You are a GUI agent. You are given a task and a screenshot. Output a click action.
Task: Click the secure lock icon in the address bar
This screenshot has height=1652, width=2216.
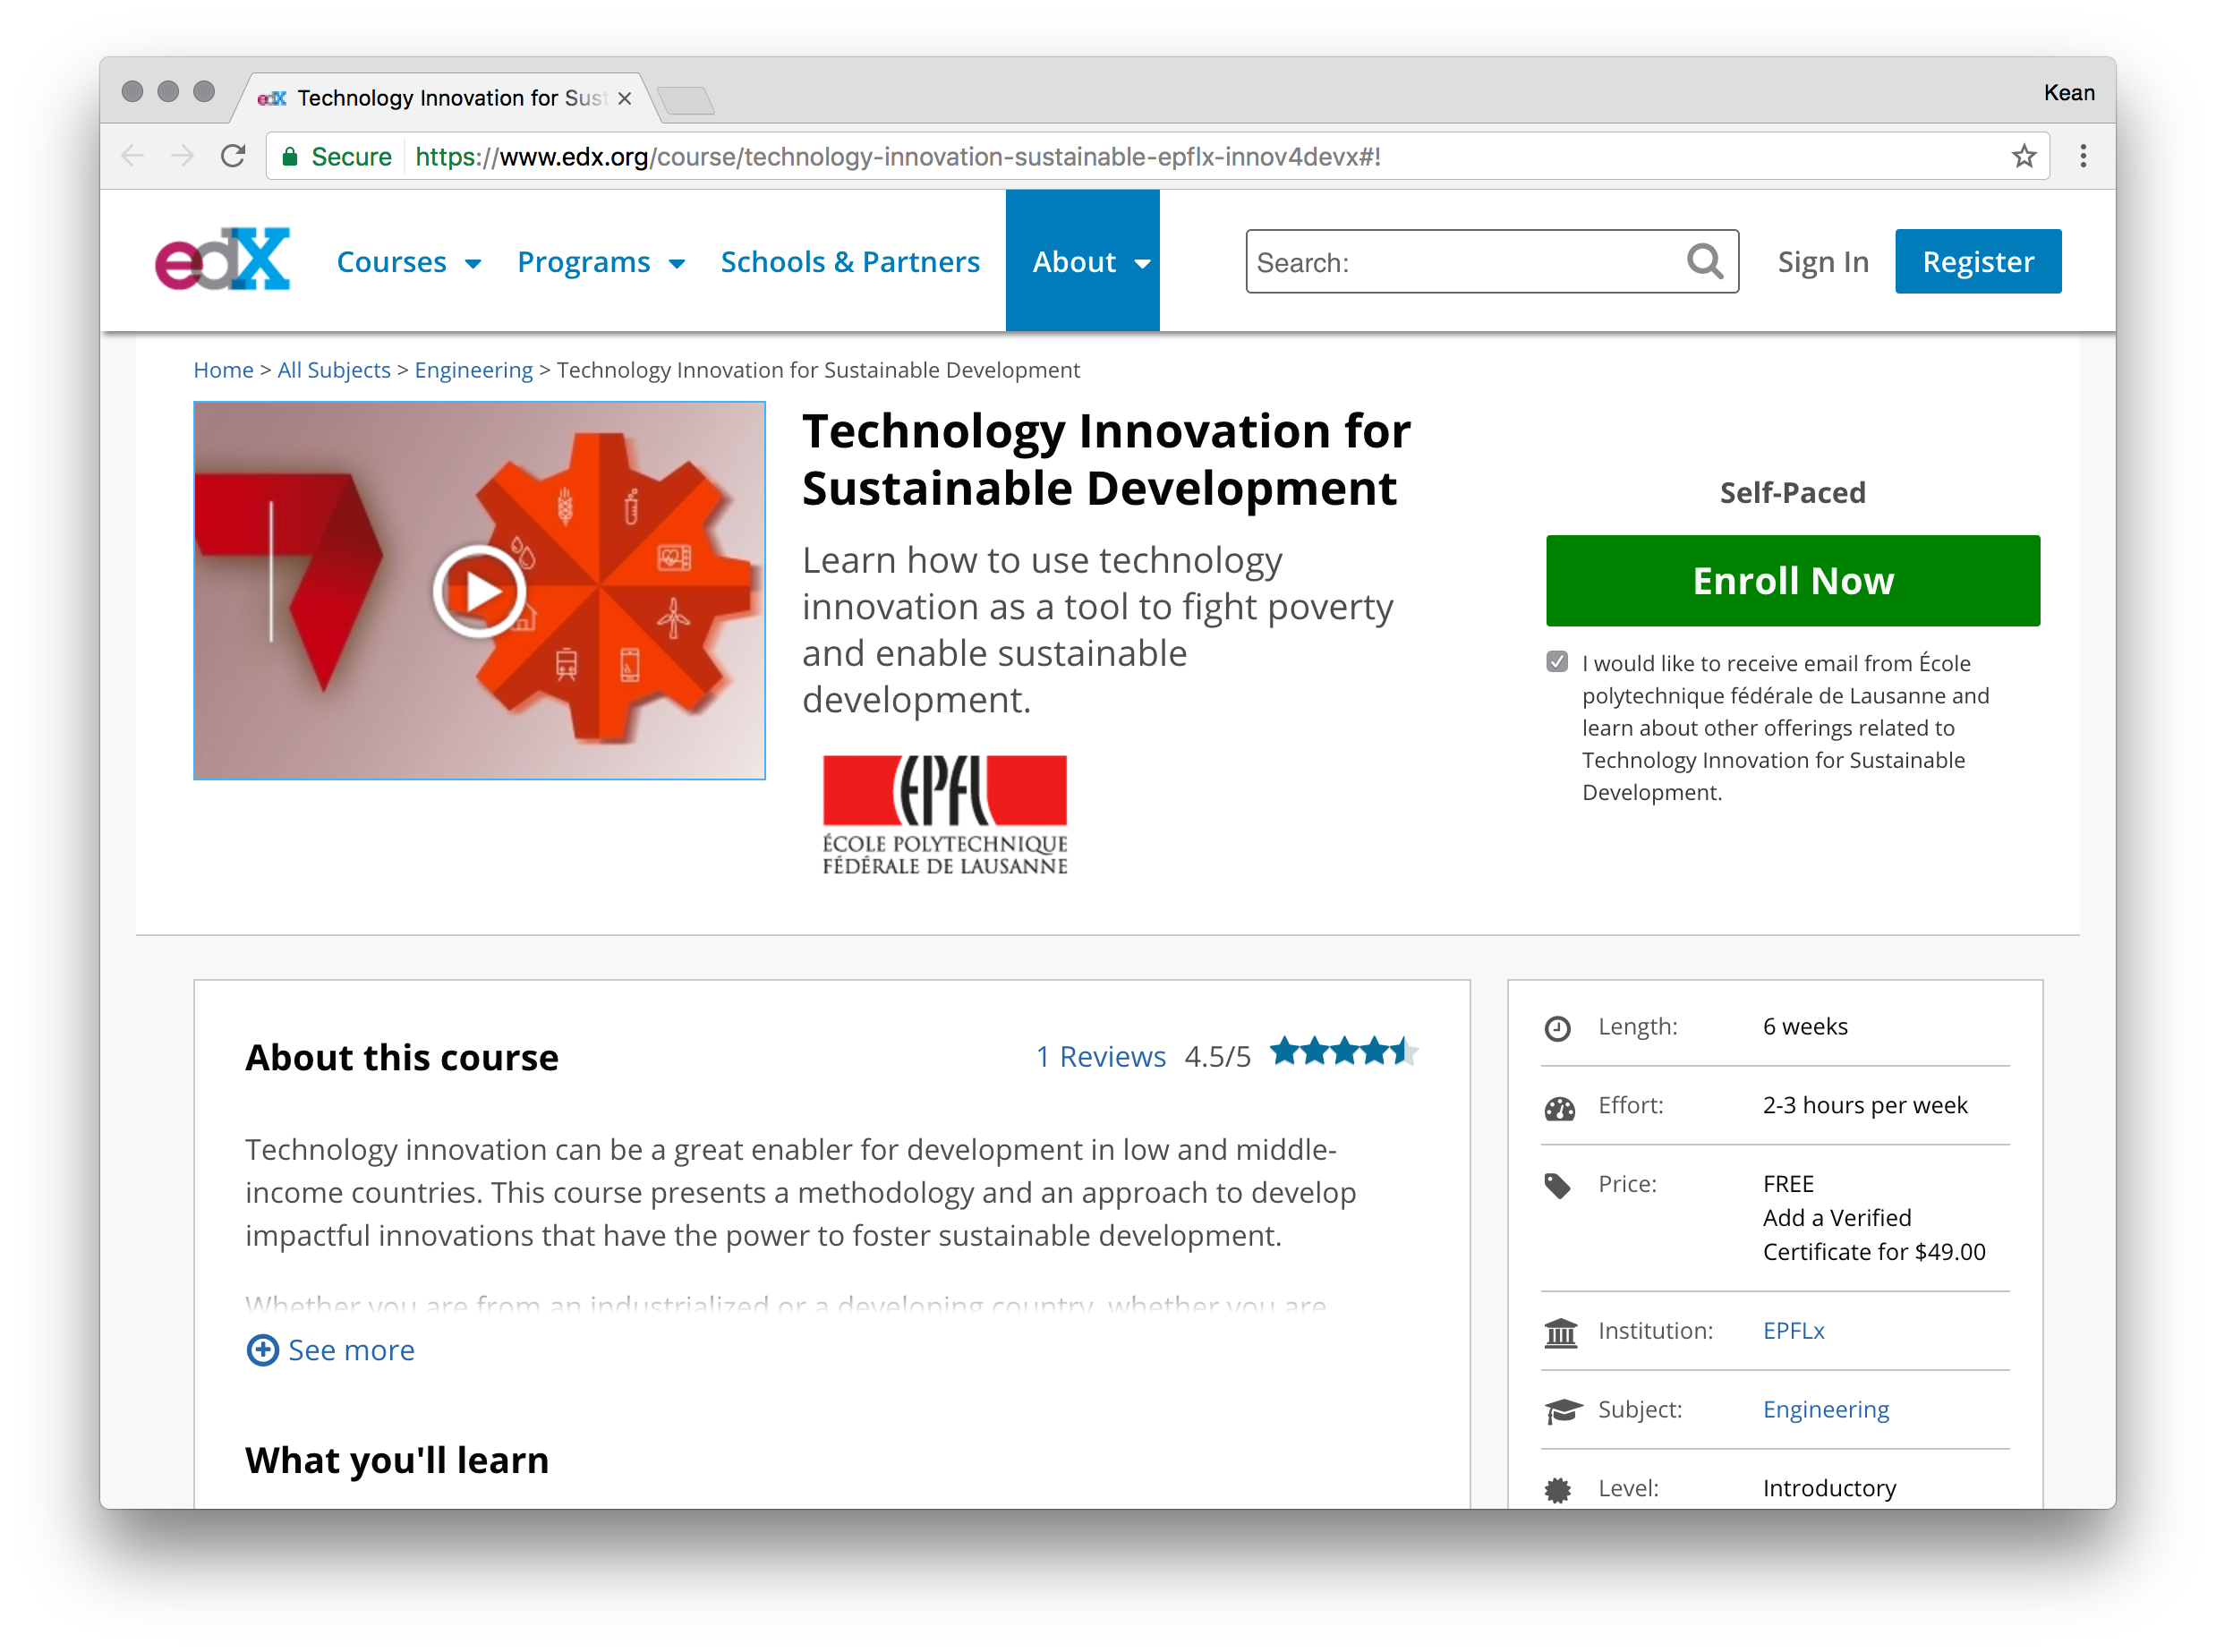[x=290, y=156]
